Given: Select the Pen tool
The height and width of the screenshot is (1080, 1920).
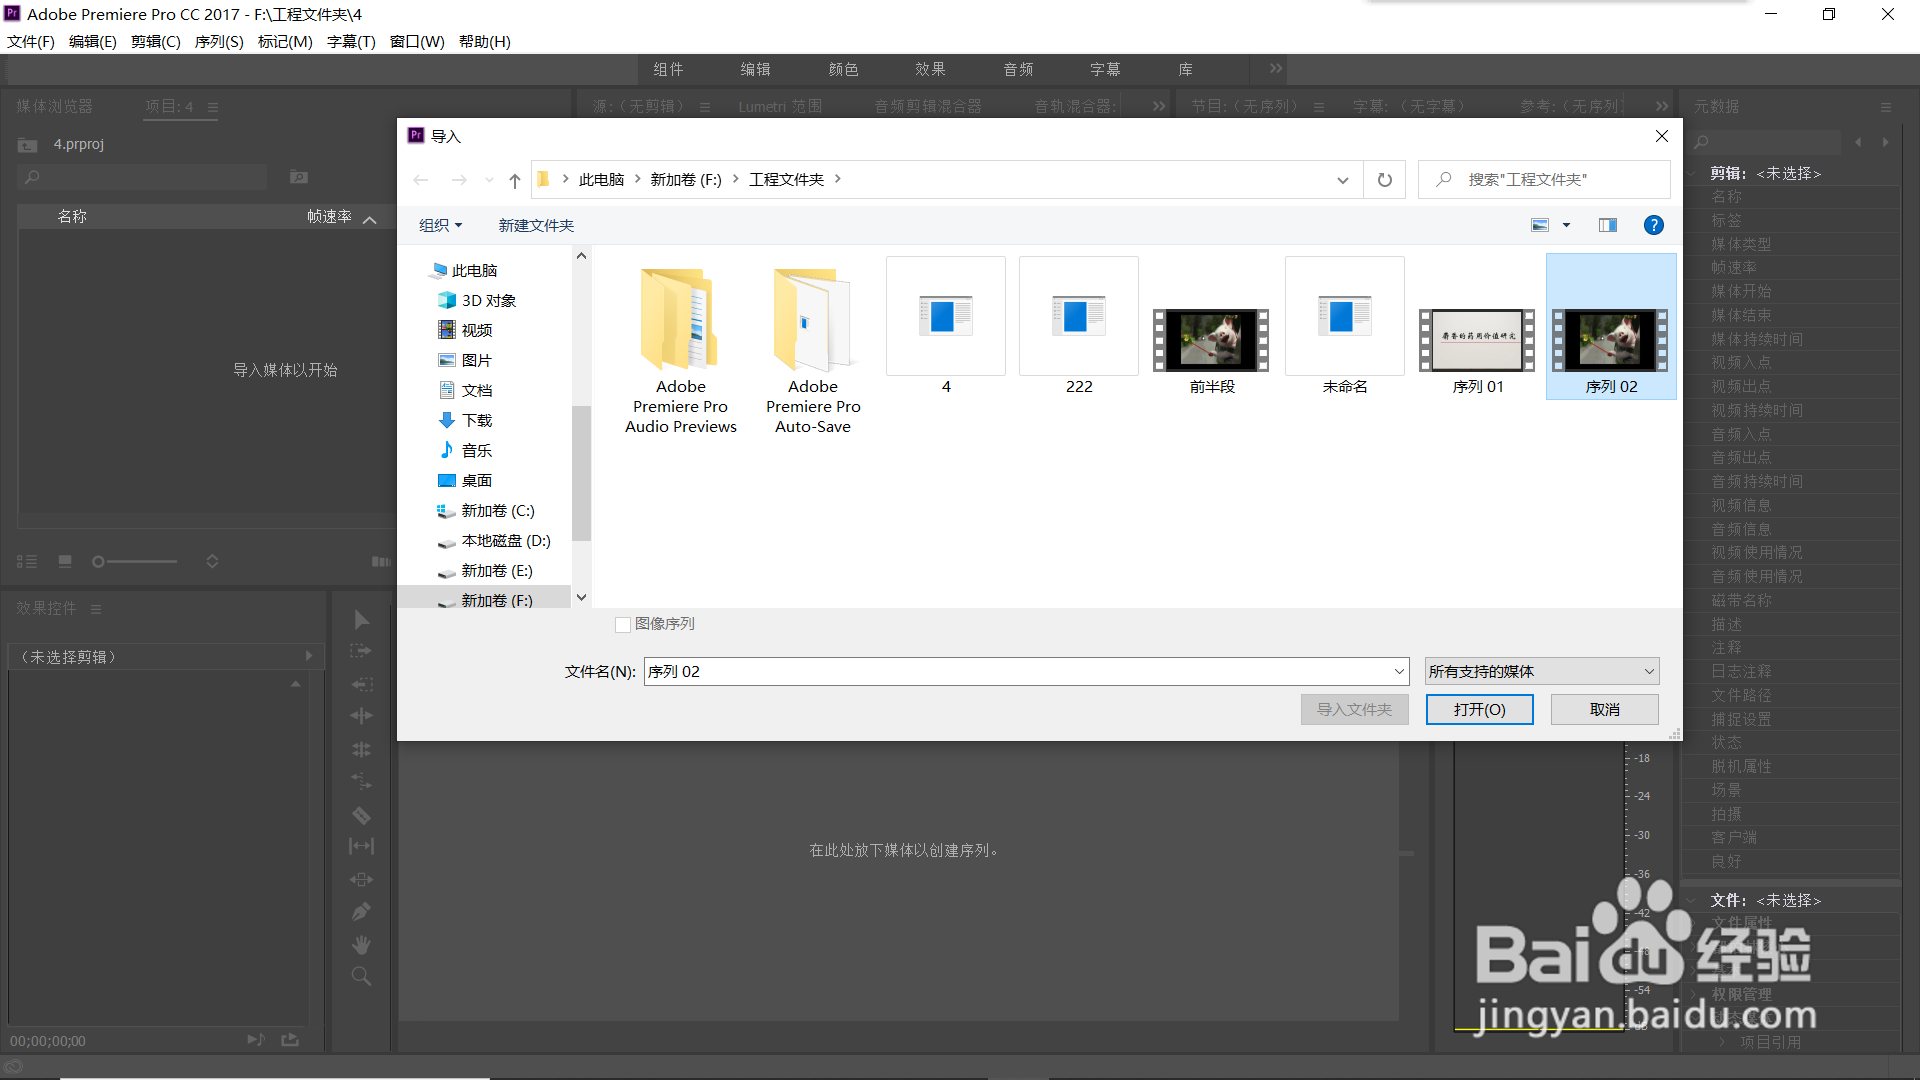Looking at the screenshot, I should click(x=361, y=912).
